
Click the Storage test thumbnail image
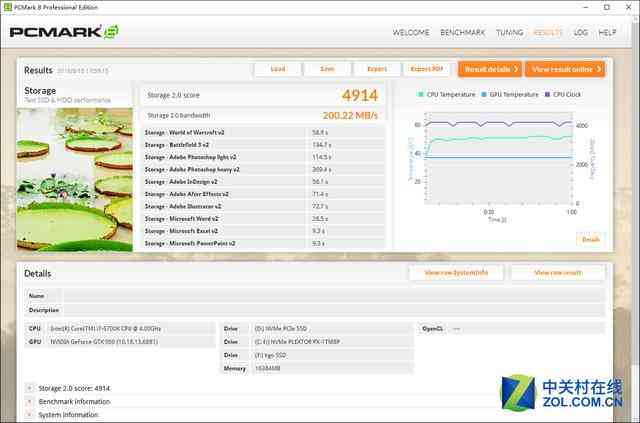point(75,178)
